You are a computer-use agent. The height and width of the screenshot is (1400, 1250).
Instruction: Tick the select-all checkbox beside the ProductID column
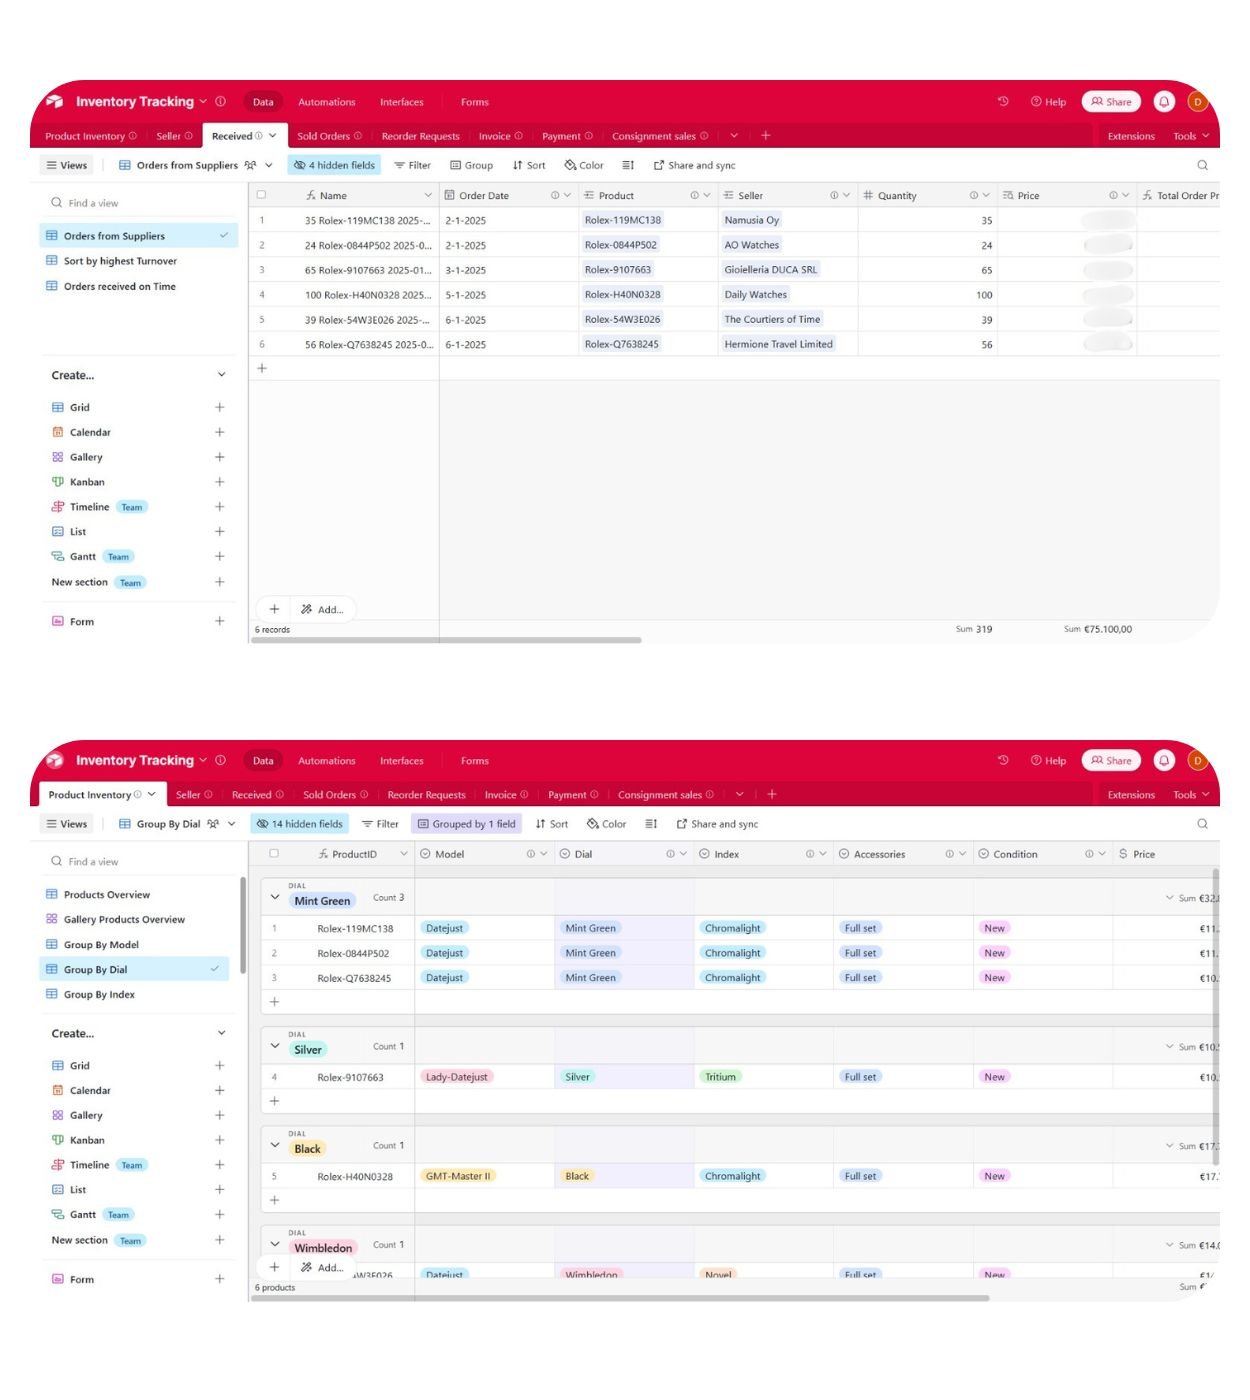coord(274,854)
